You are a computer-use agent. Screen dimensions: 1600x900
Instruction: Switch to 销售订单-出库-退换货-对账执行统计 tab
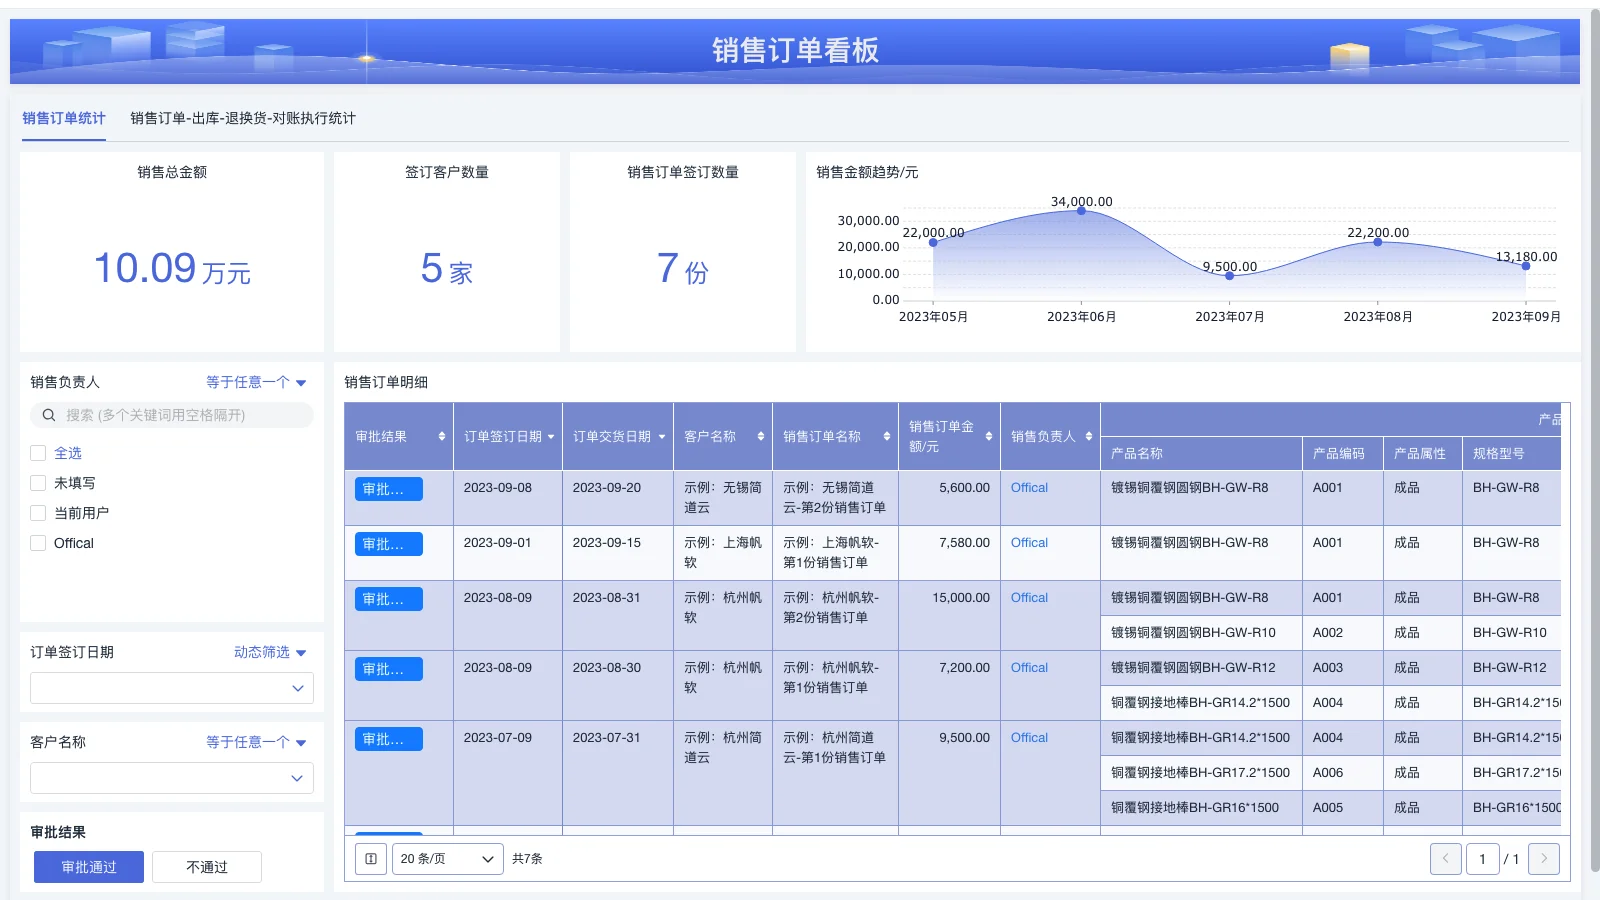click(x=243, y=118)
